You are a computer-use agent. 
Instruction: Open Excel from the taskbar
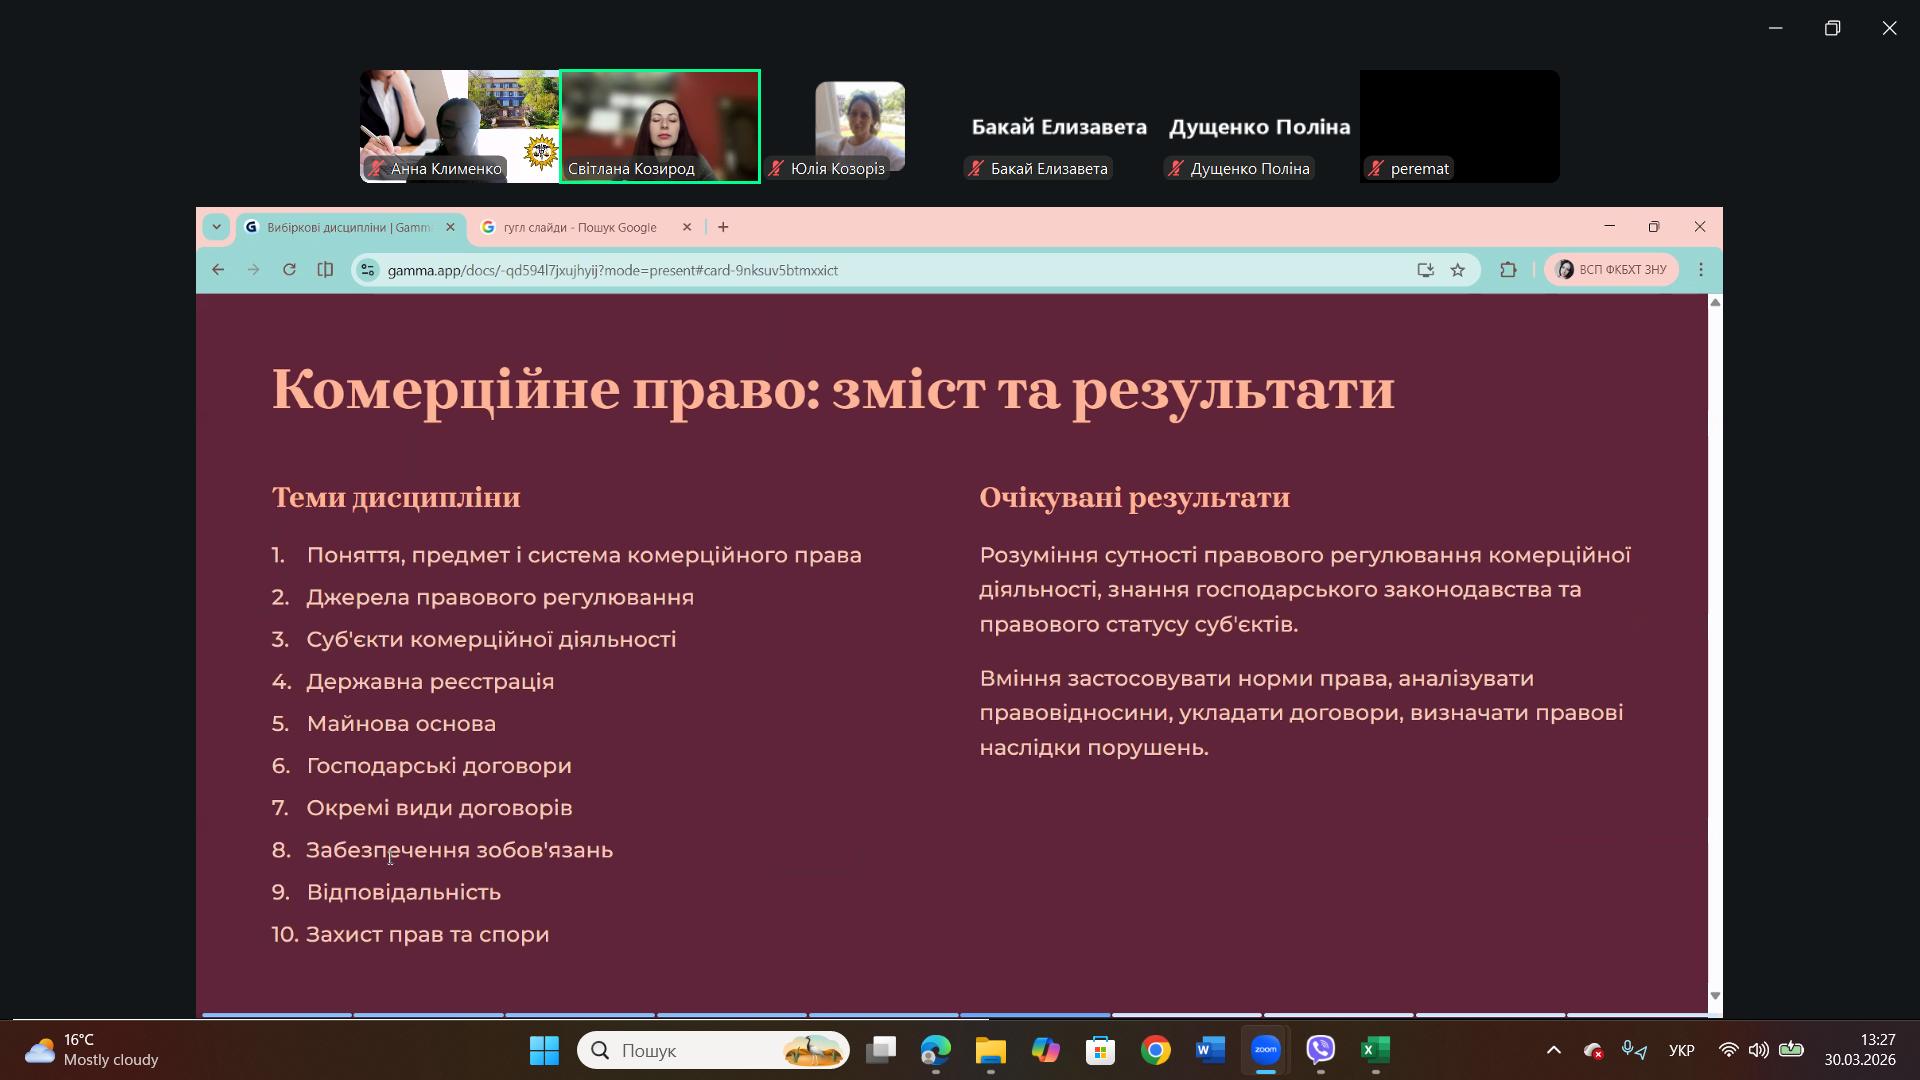coord(1376,1050)
